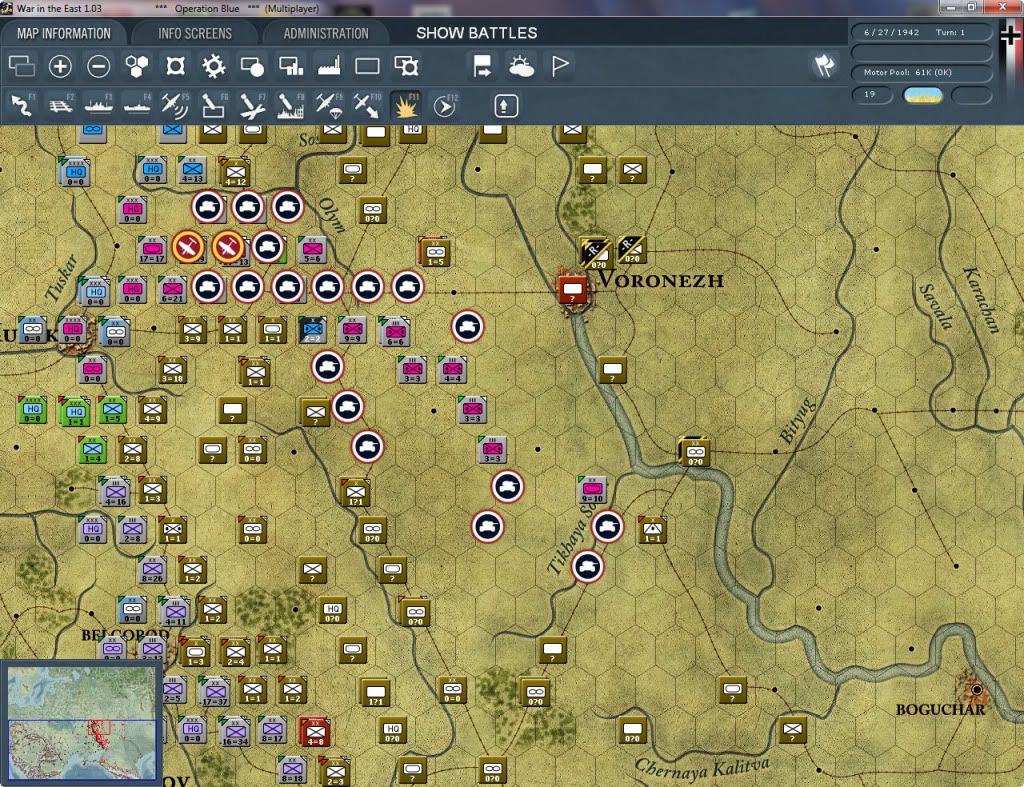The image size is (1024, 787).
Task: Select the blue 4=13 unit counter
Action: click(x=192, y=170)
